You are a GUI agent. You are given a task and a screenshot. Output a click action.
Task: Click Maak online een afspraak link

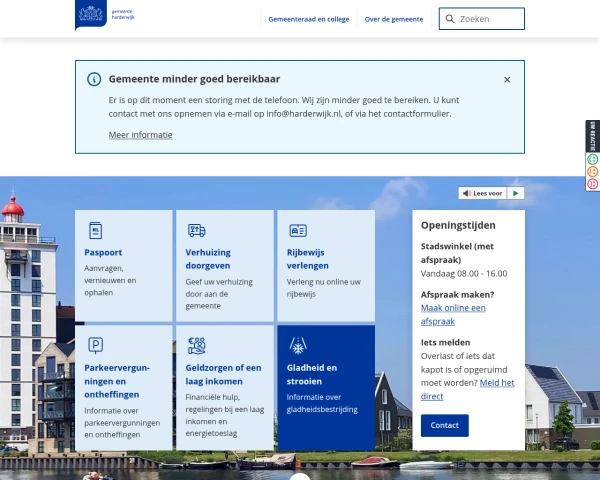(453, 315)
